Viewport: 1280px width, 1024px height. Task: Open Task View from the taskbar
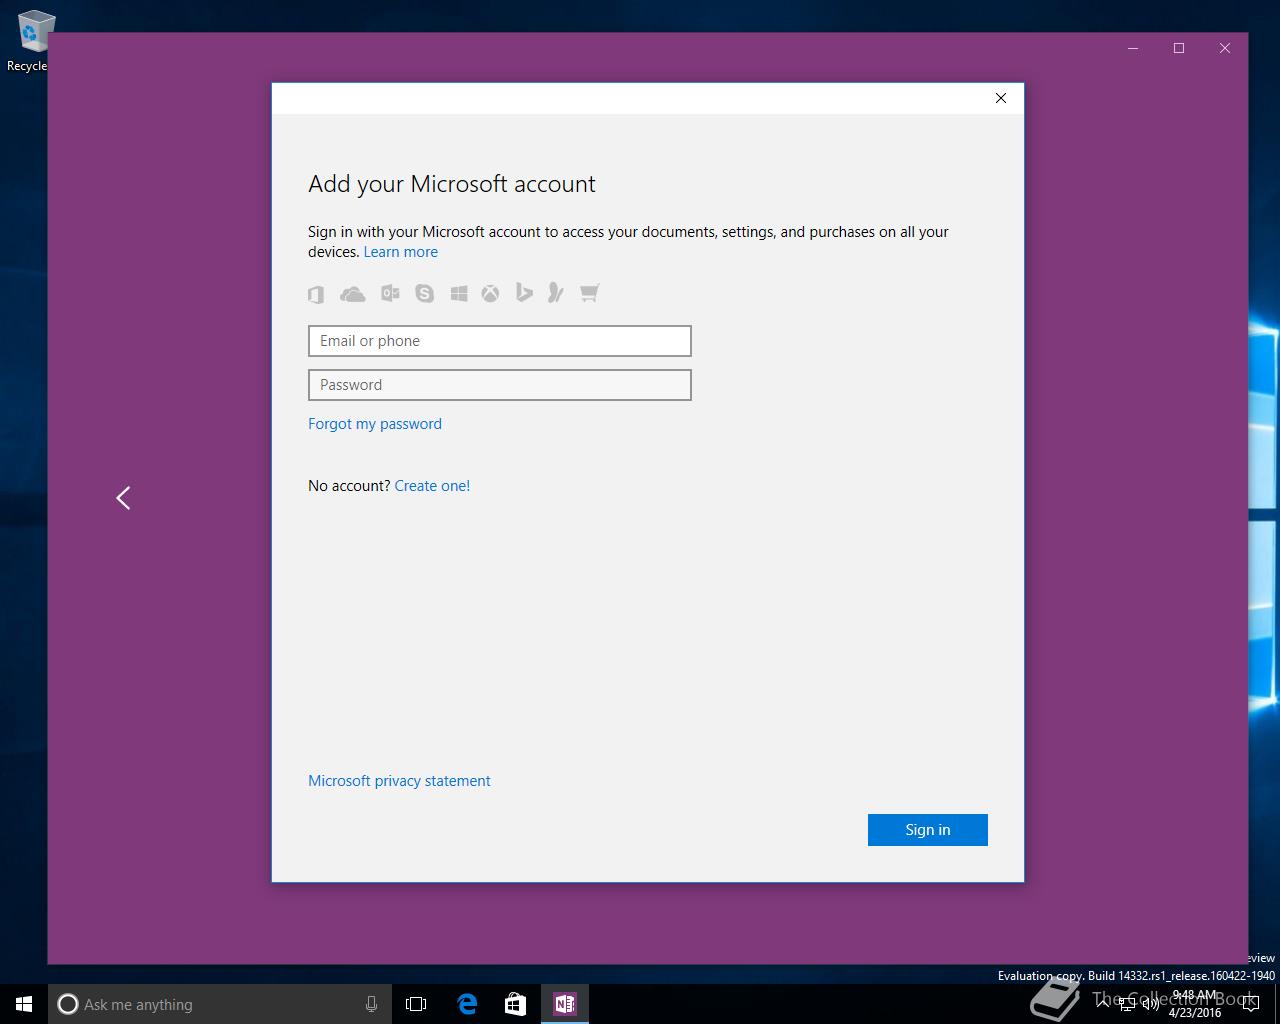[416, 1004]
